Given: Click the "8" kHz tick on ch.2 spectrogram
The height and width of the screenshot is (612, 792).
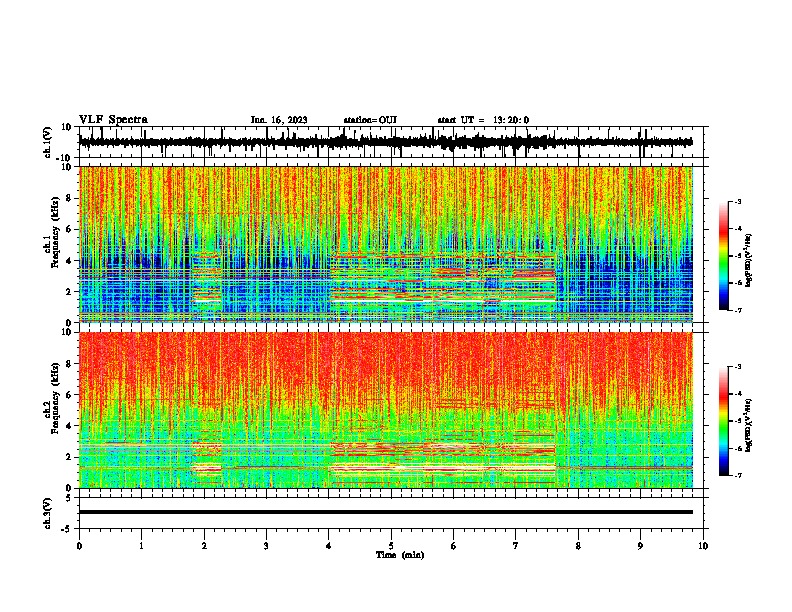Looking at the screenshot, I should (x=70, y=364).
